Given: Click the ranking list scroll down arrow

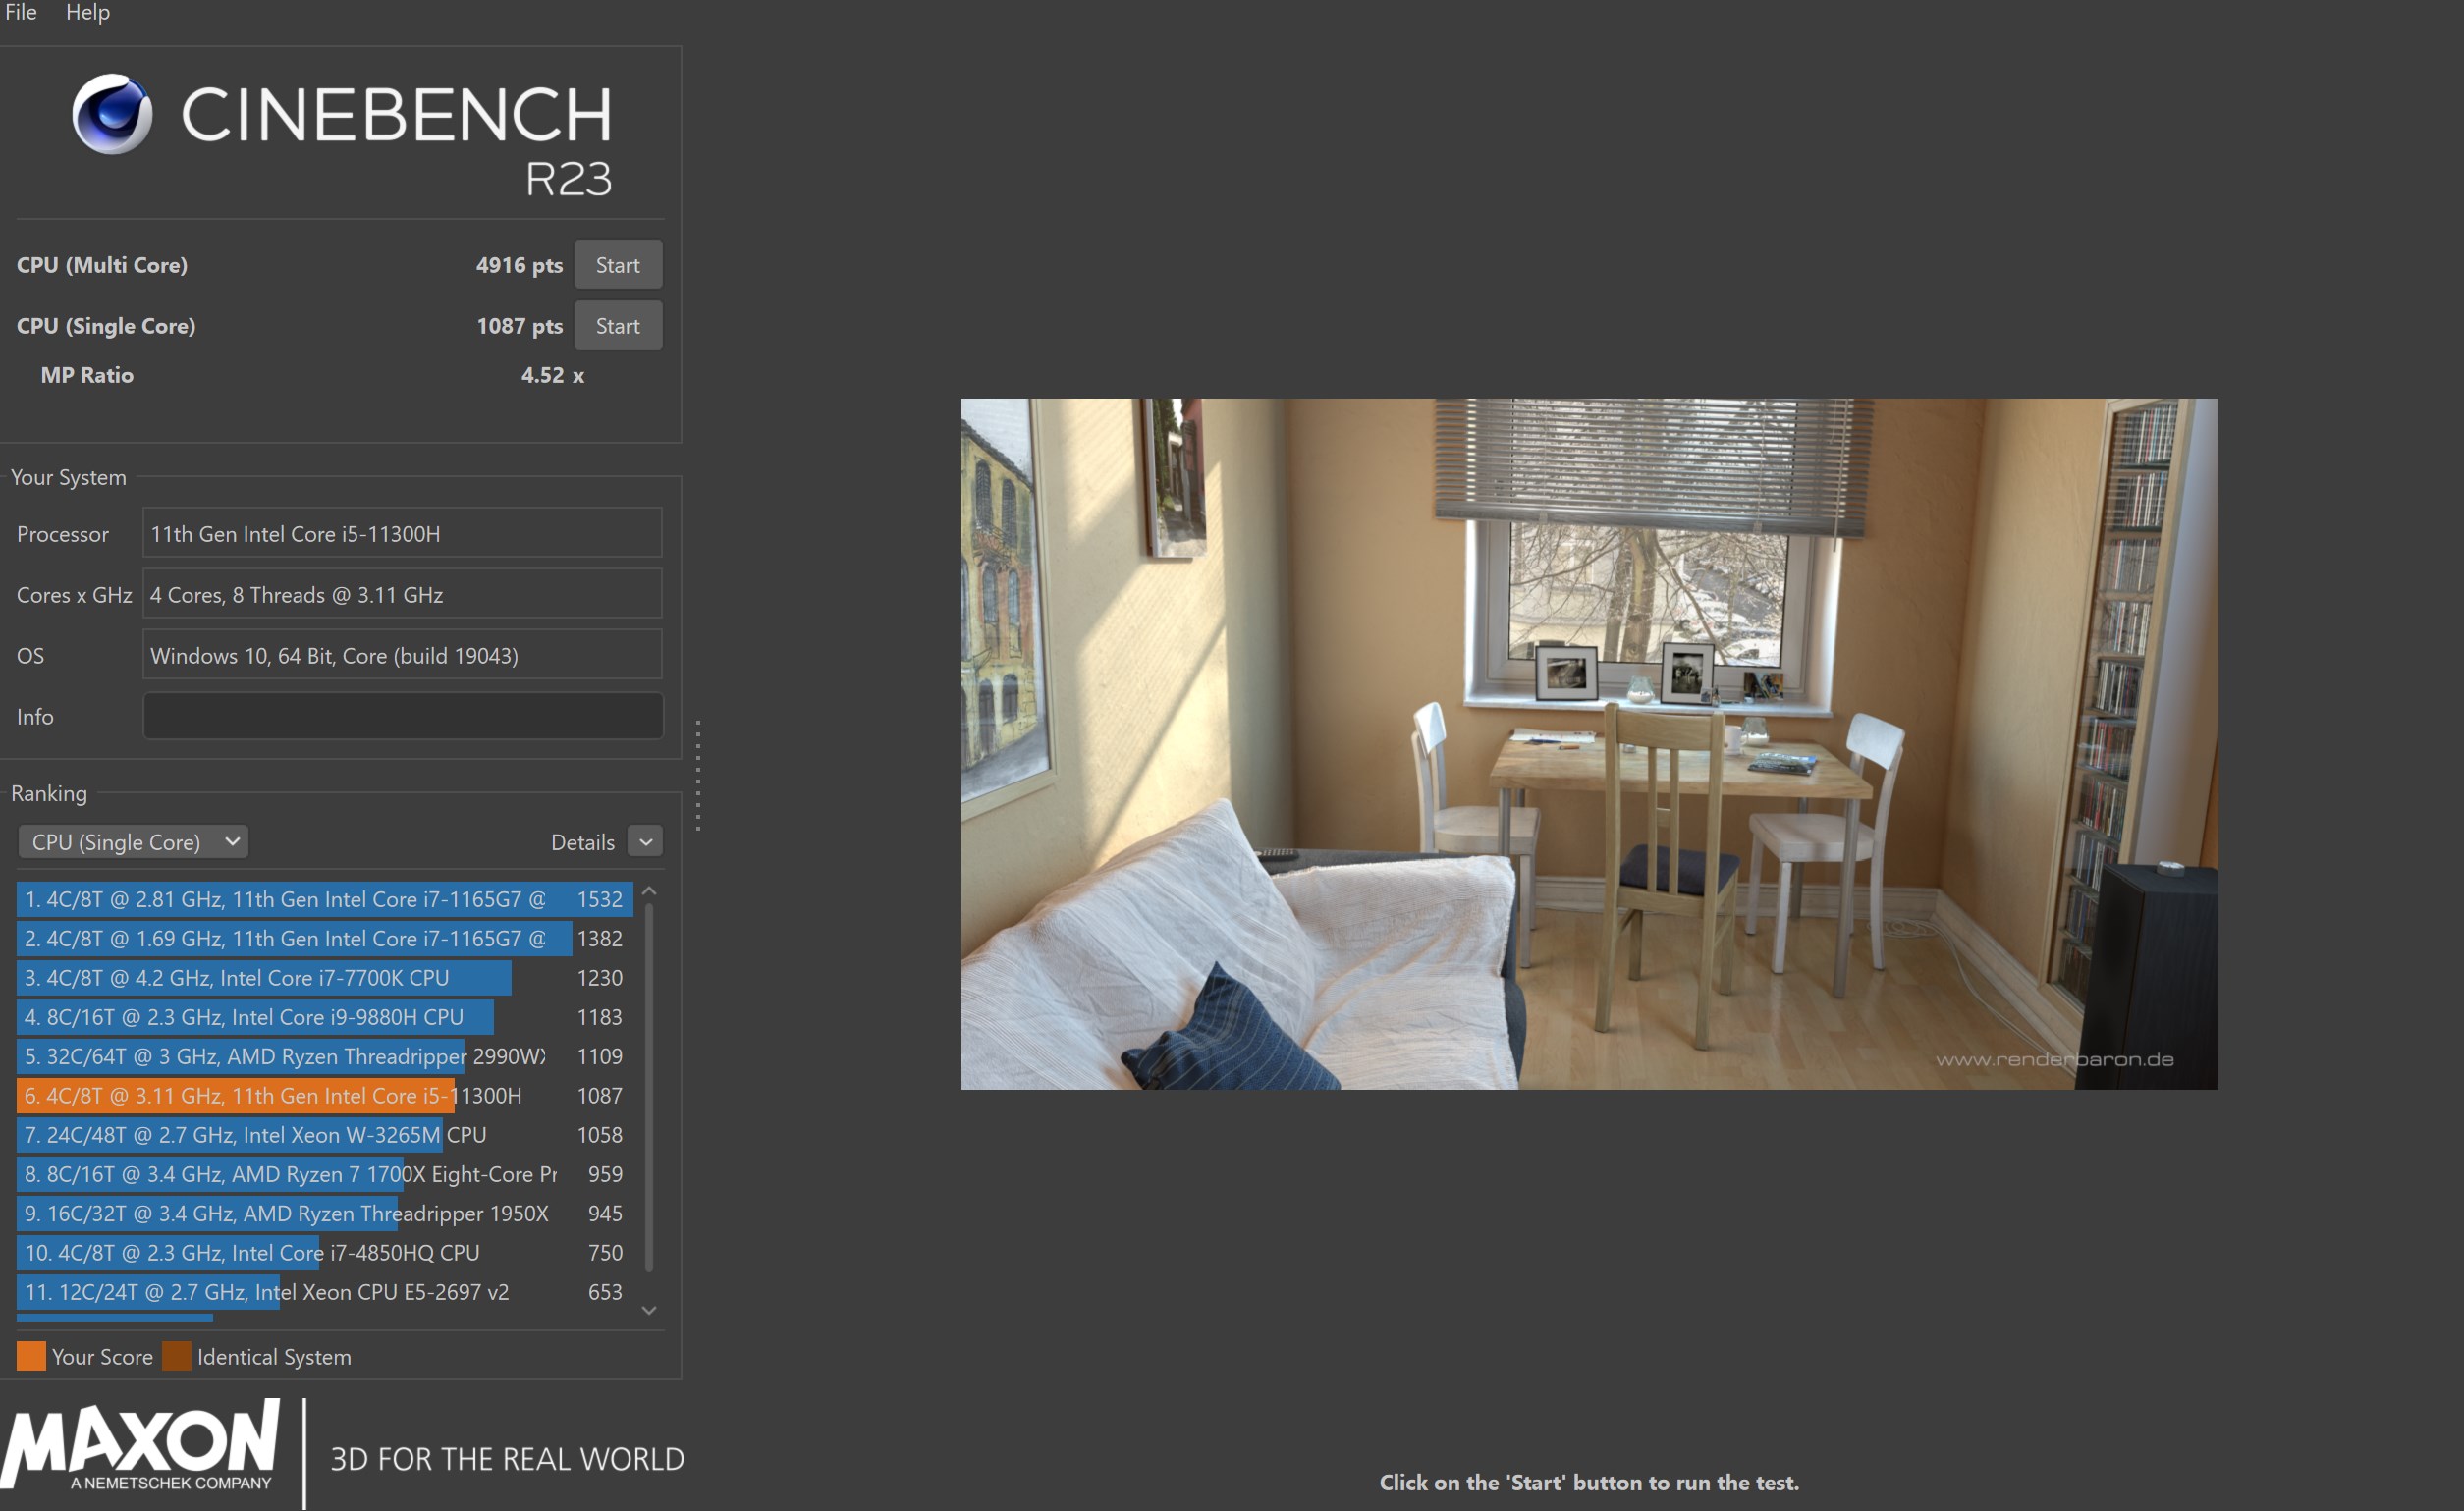Looking at the screenshot, I should 649,1310.
